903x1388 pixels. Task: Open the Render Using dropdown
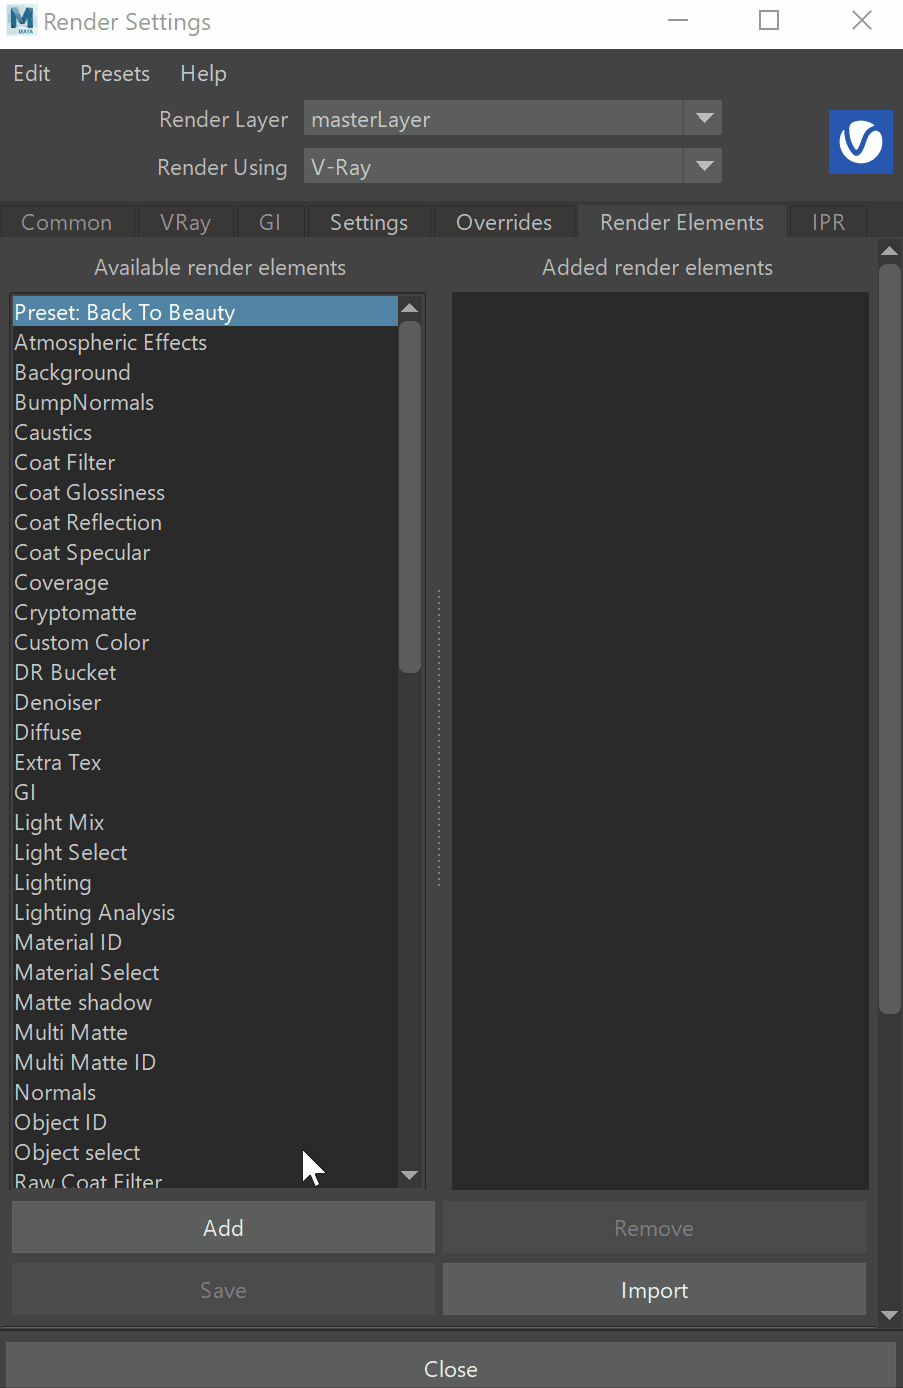coord(512,167)
